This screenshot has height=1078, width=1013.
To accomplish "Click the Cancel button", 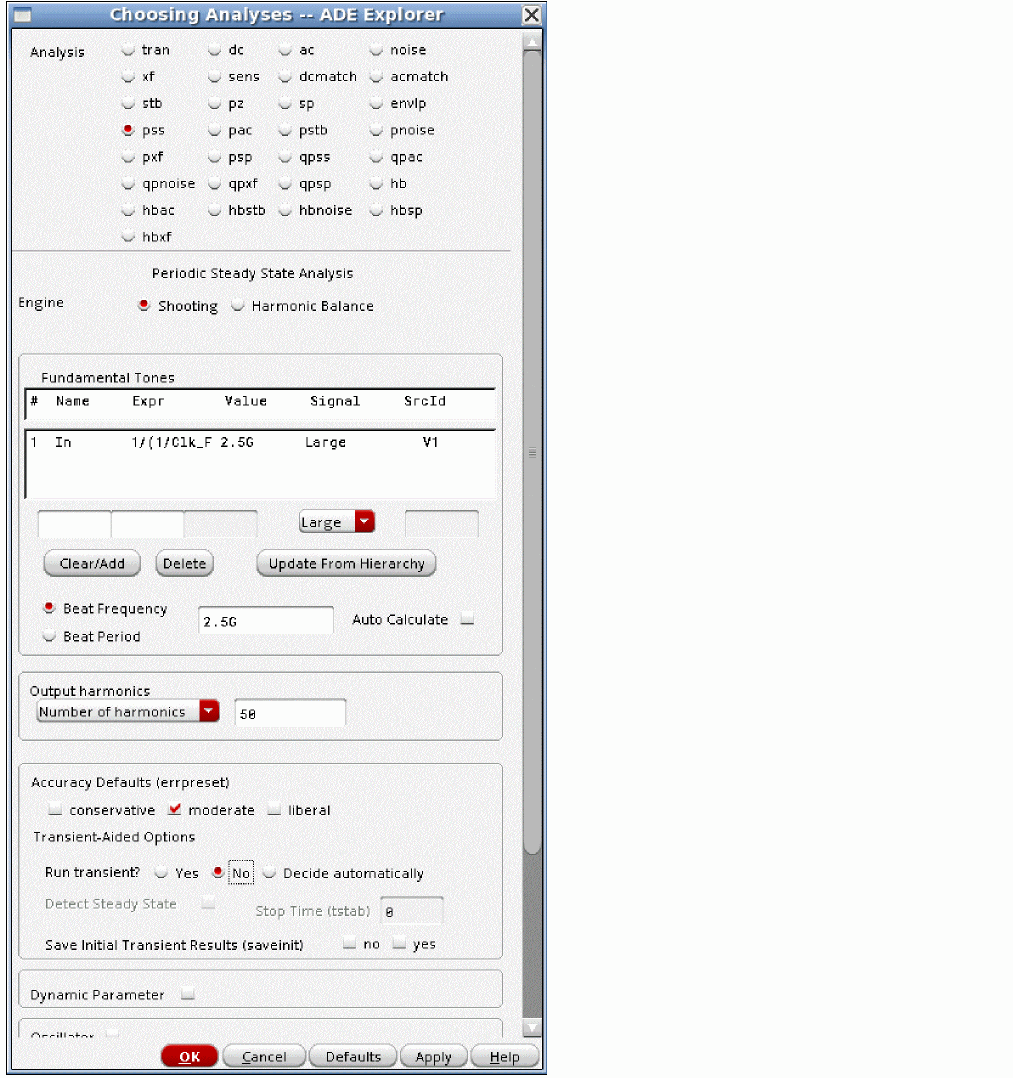I will (x=264, y=1057).
